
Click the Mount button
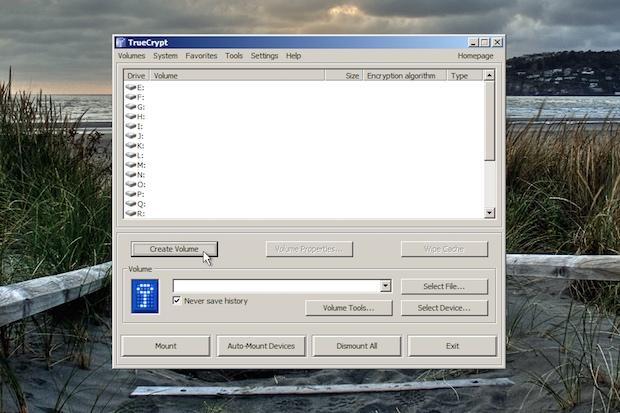(x=166, y=346)
